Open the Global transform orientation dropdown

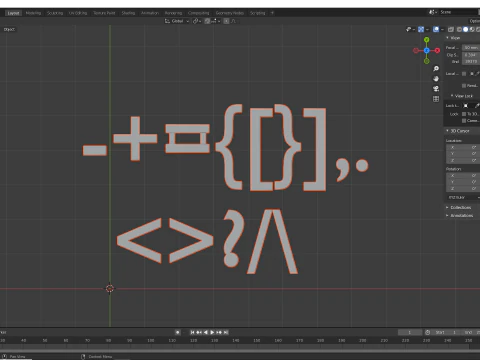pyautogui.click(x=177, y=21)
